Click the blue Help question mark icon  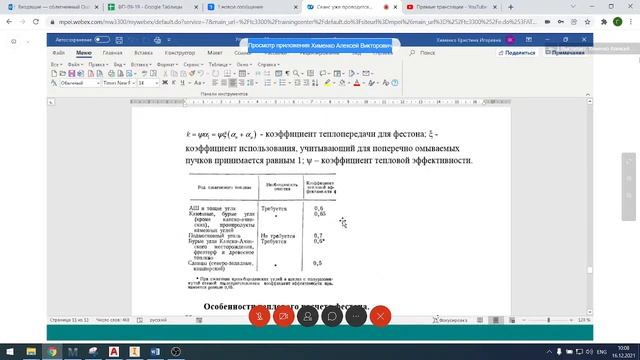tap(395, 83)
